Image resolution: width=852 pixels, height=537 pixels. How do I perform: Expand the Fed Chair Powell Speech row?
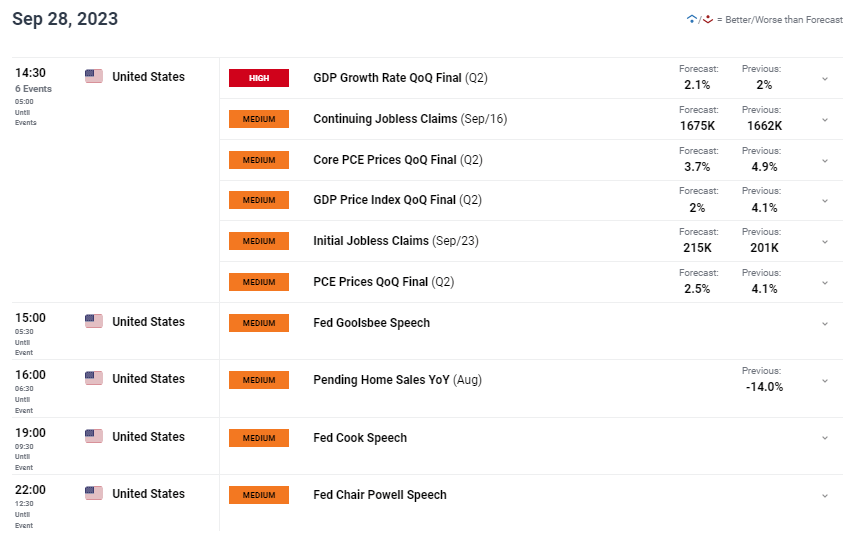pyautogui.click(x=825, y=496)
